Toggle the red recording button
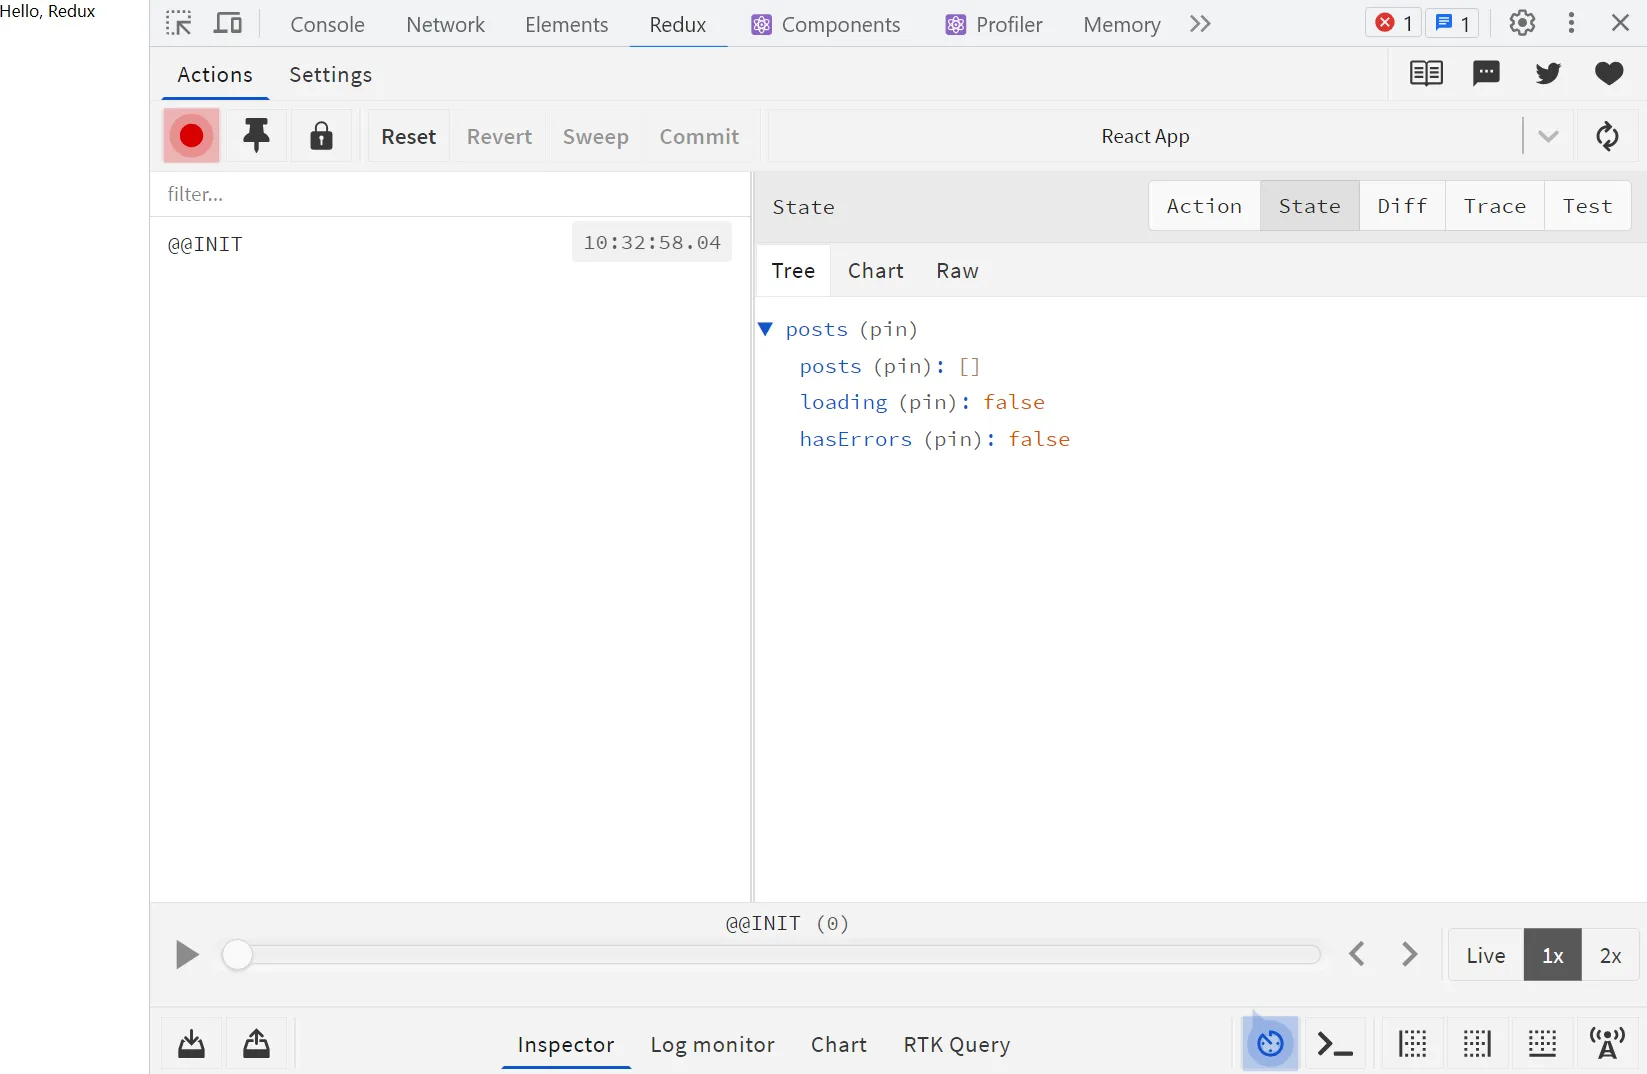The width and height of the screenshot is (1647, 1074). 192,136
